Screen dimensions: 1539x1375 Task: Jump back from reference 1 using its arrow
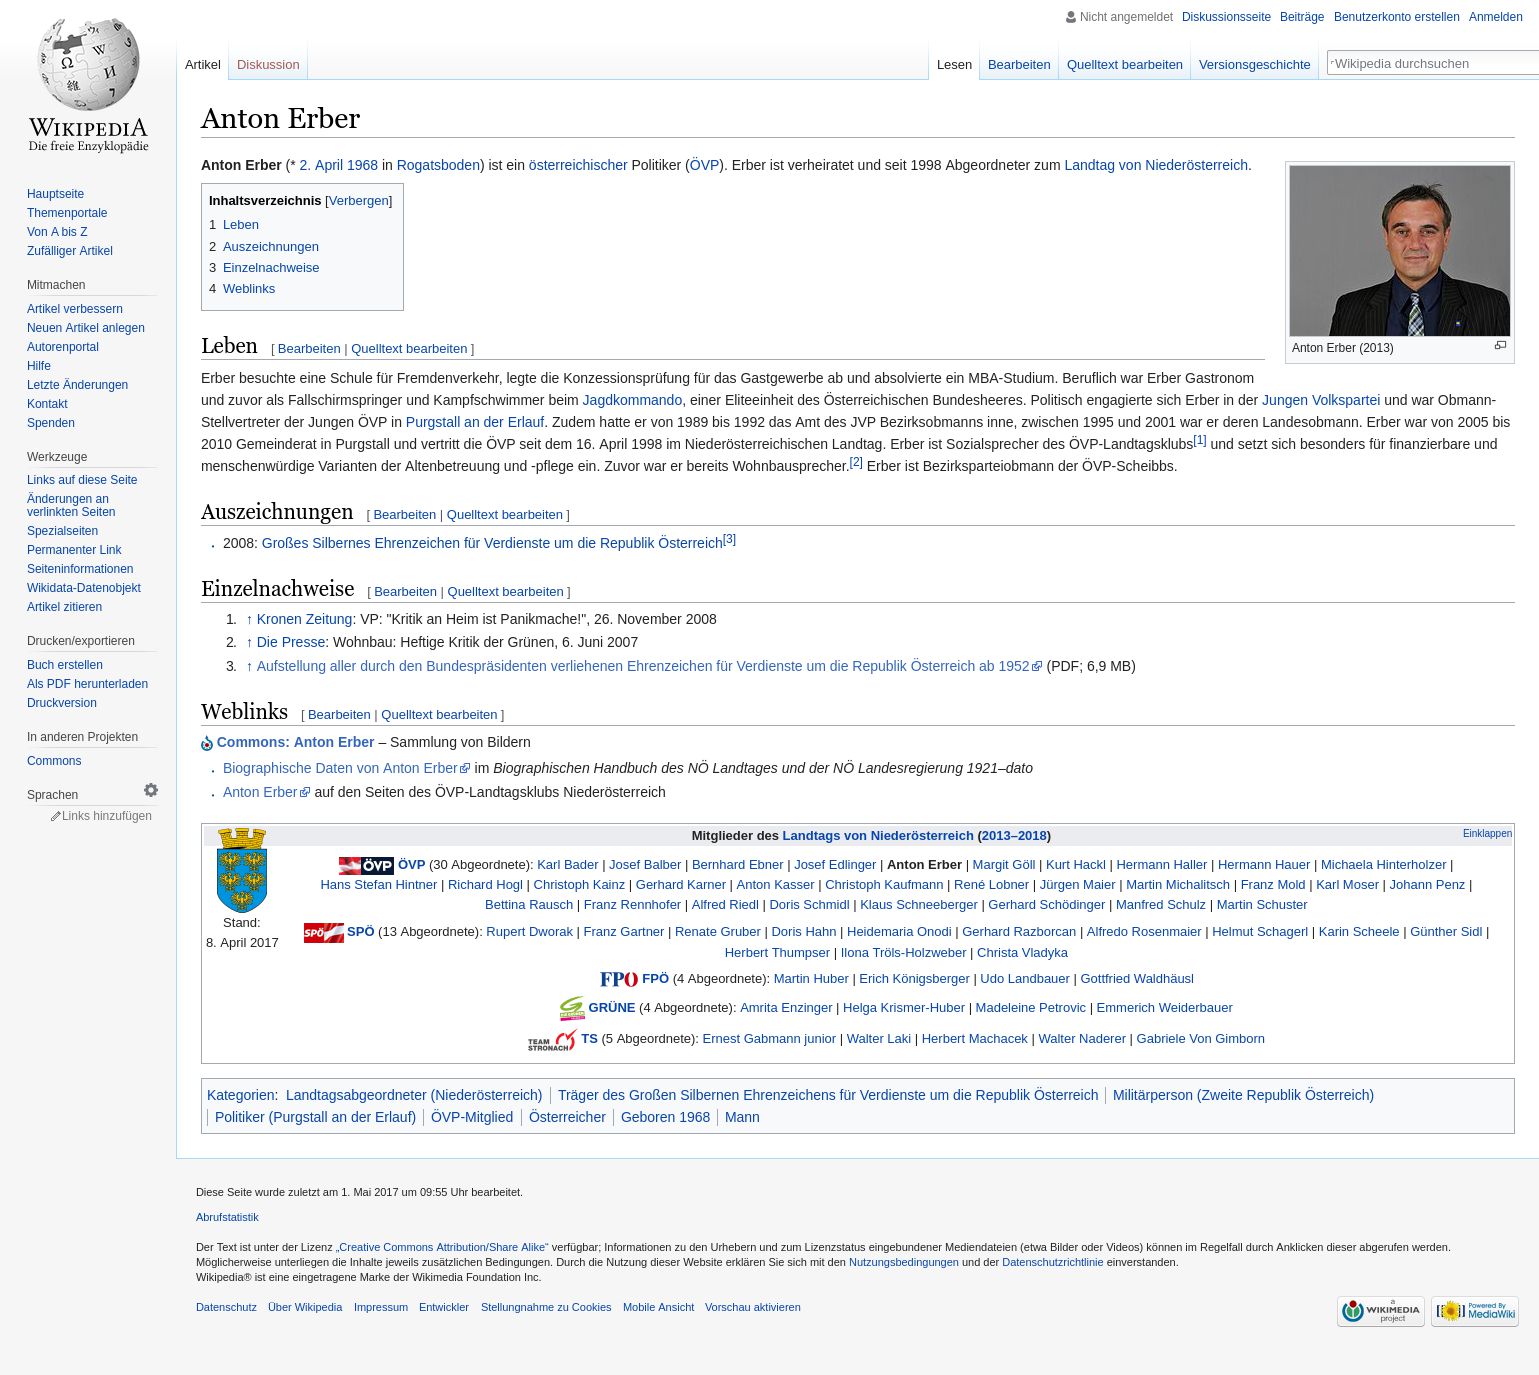[249, 619]
